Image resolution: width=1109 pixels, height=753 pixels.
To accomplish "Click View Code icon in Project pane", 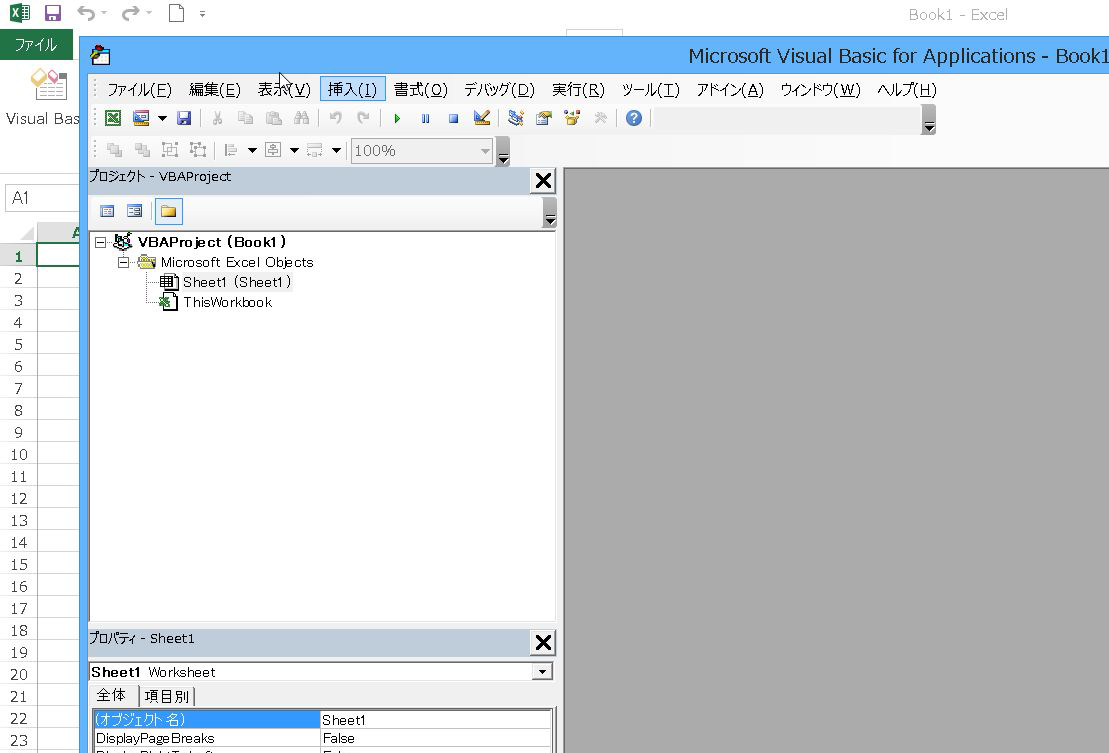I will click(107, 211).
